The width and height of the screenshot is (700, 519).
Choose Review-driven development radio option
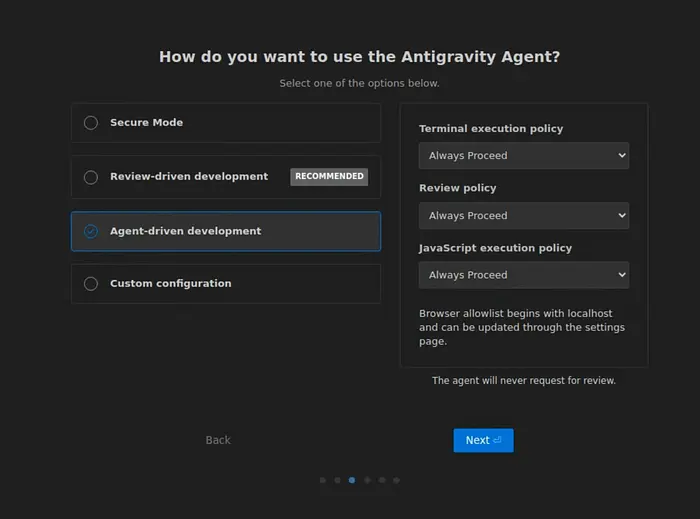(x=91, y=177)
